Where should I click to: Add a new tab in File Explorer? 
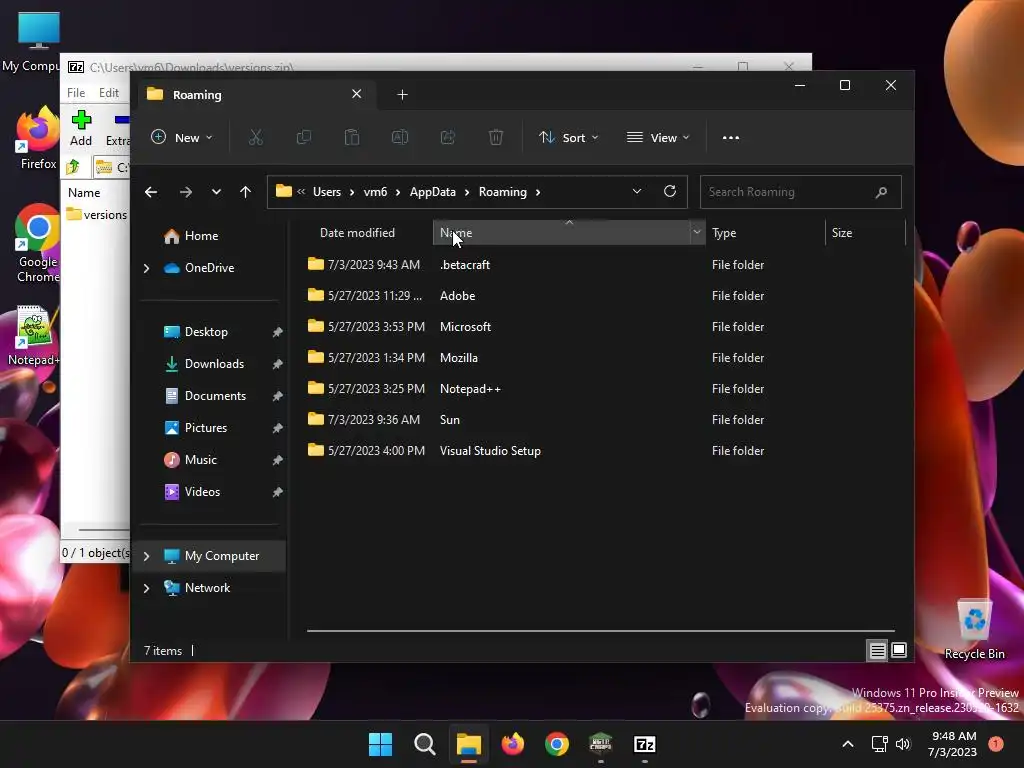[402, 95]
